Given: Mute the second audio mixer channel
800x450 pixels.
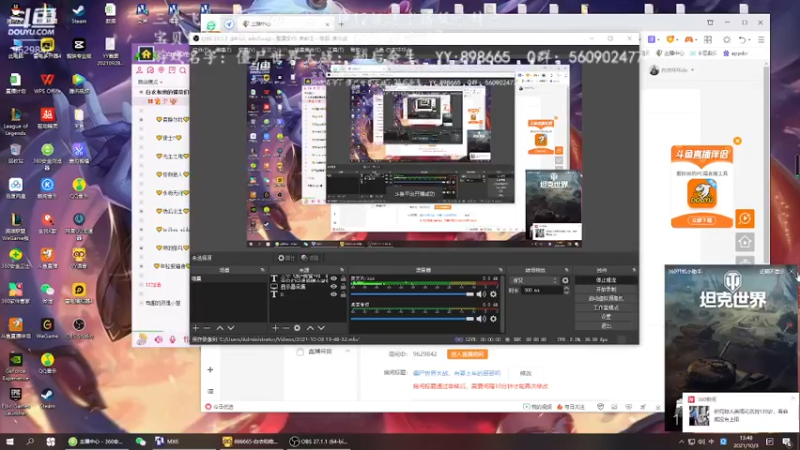Looking at the screenshot, I should (481, 318).
